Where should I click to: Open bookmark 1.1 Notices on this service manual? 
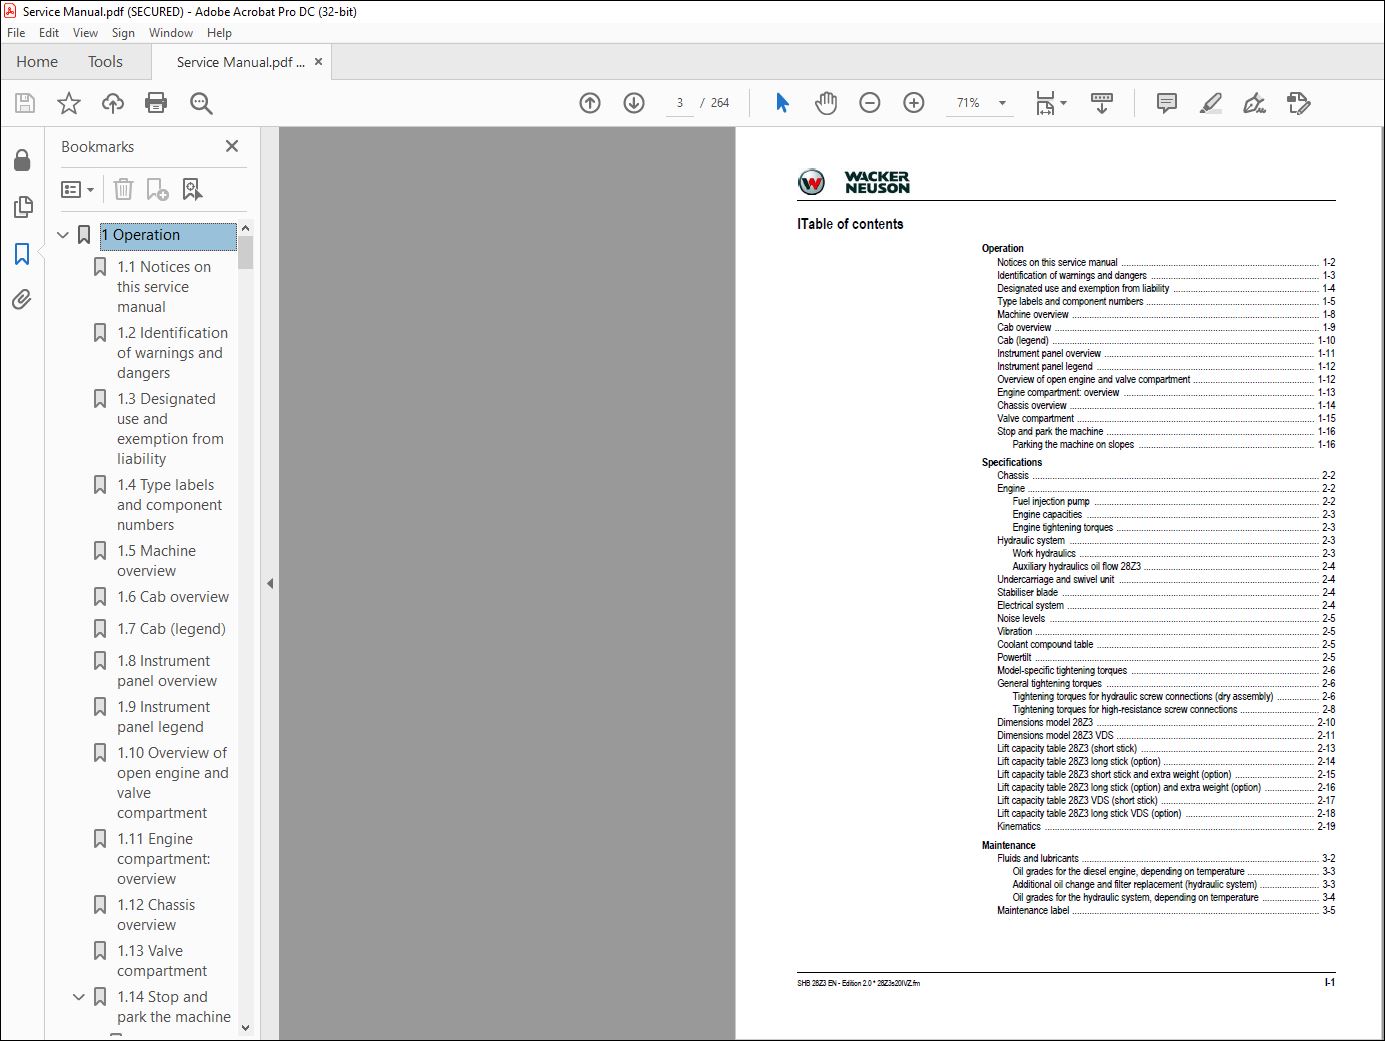[x=164, y=287]
